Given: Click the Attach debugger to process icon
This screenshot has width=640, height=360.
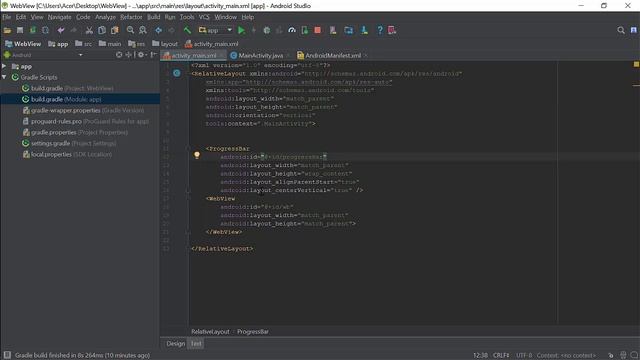Looking at the screenshot, I should point(304,30).
